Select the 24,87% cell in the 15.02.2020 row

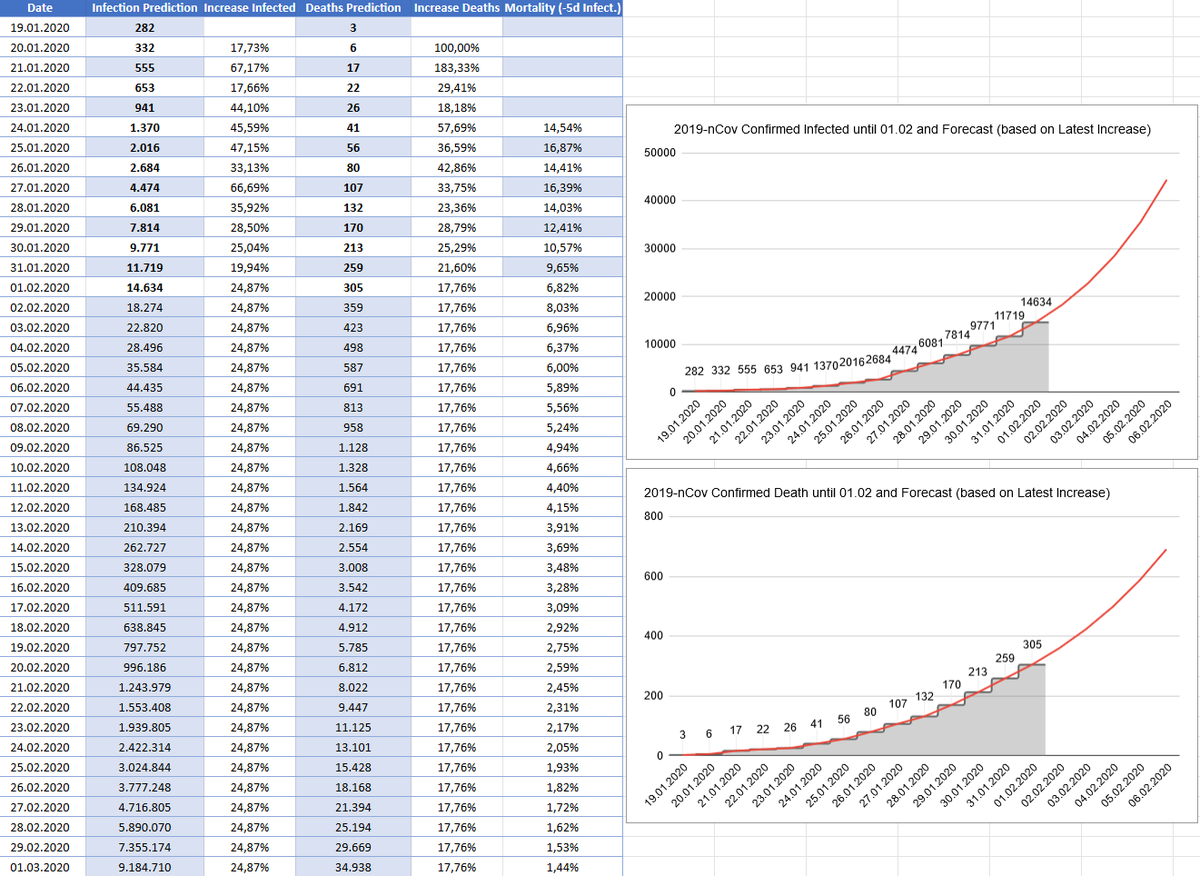(249, 568)
